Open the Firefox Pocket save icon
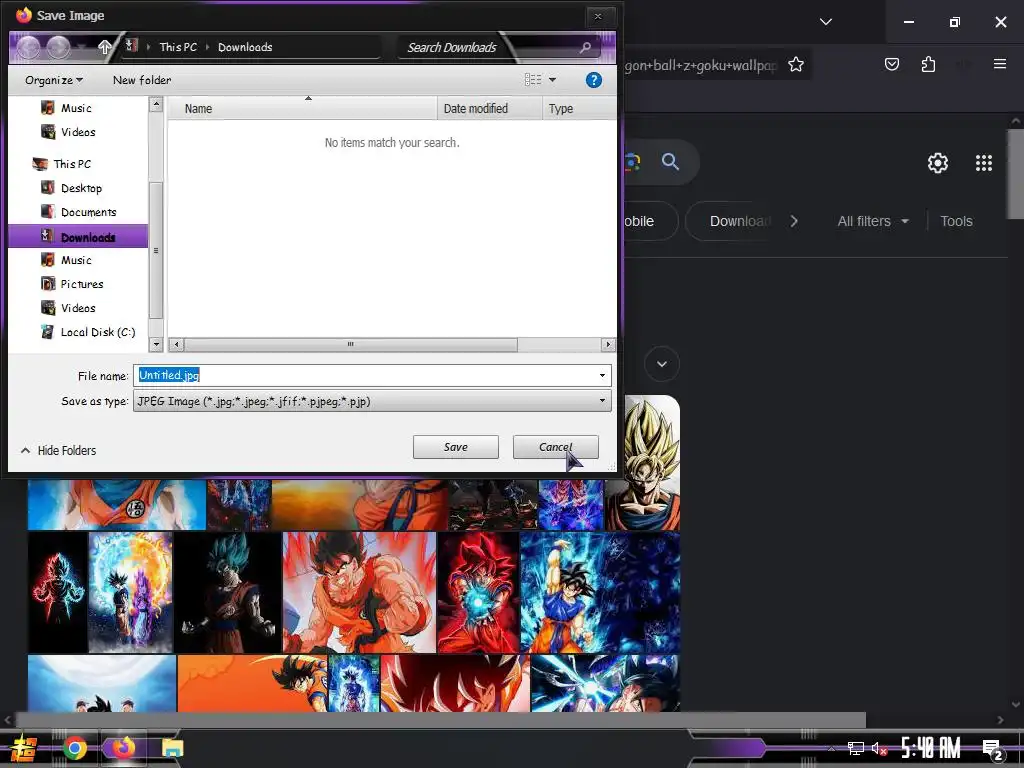This screenshot has width=1024, height=768. [892, 64]
